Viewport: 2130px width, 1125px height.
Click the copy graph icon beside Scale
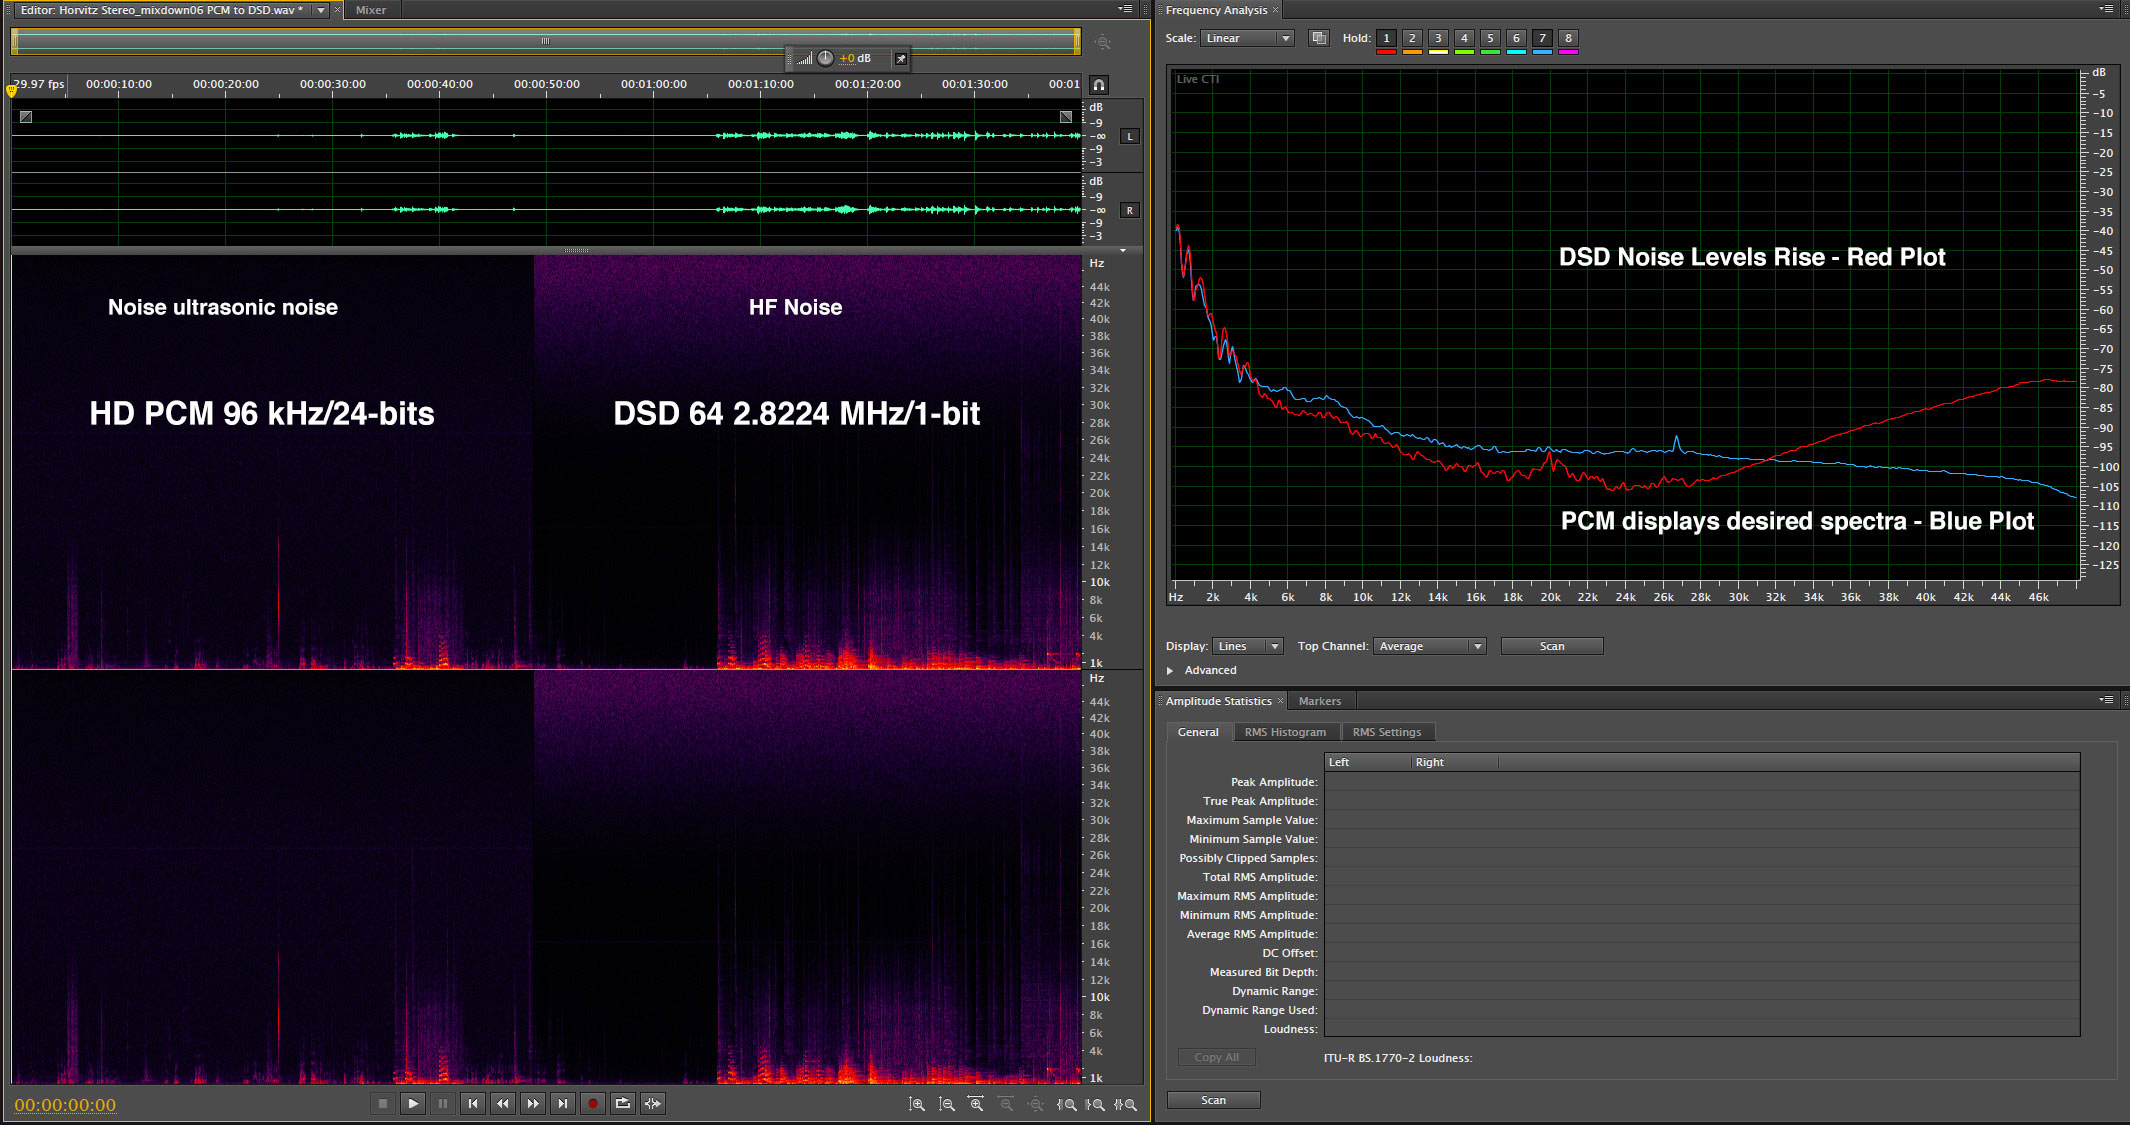click(x=1319, y=38)
